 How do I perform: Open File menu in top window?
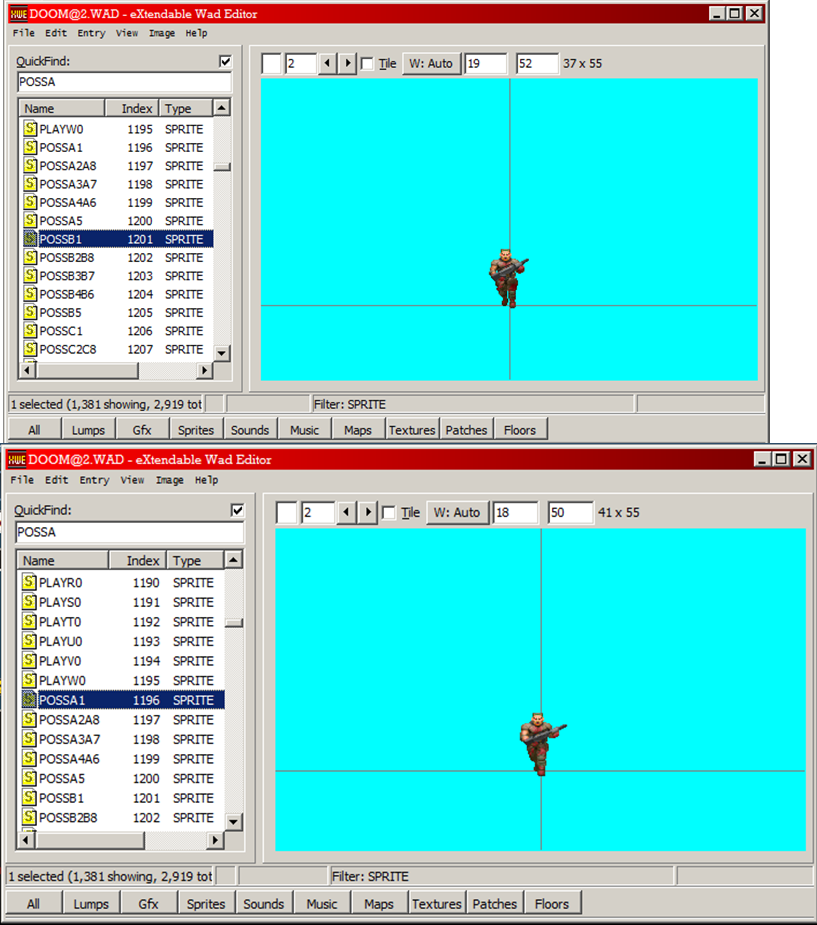[24, 33]
